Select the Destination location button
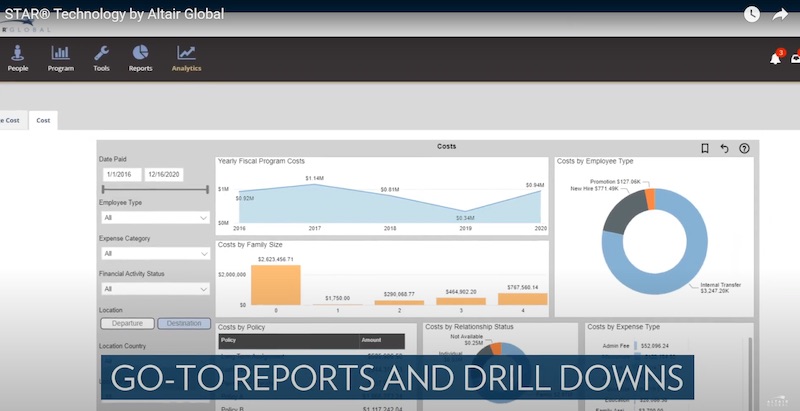Viewport: 800px width, 411px height. pos(184,323)
